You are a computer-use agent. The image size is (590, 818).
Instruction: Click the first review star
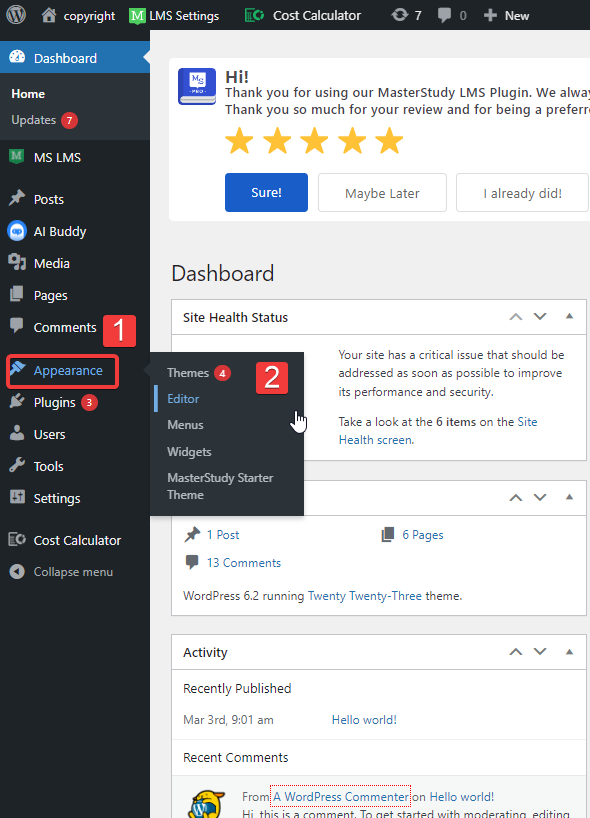pyautogui.click(x=239, y=141)
